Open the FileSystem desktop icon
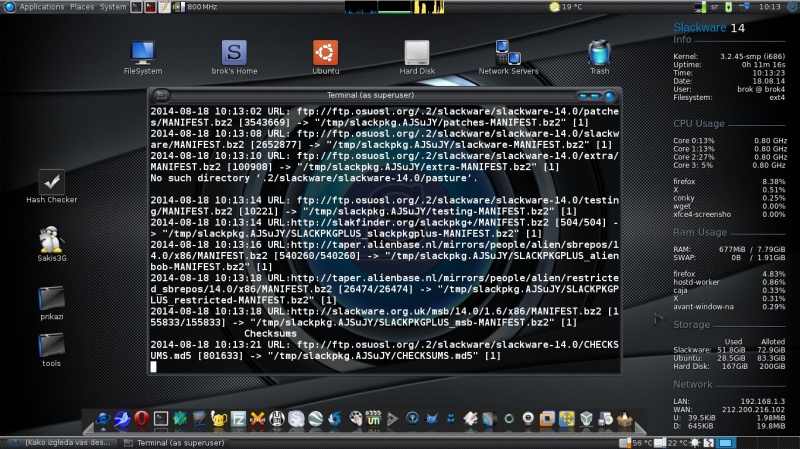The width and height of the screenshot is (800, 449). 143,58
